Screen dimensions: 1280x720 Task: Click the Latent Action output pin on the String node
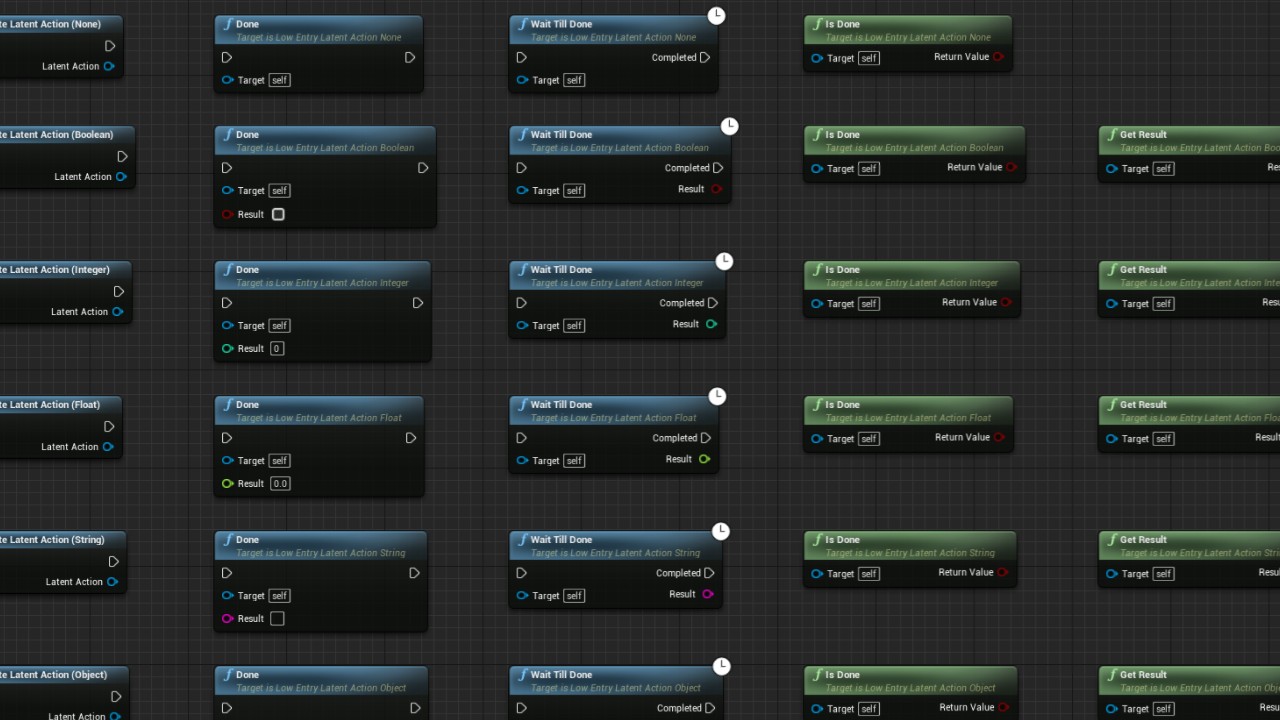tap(112, 582)
